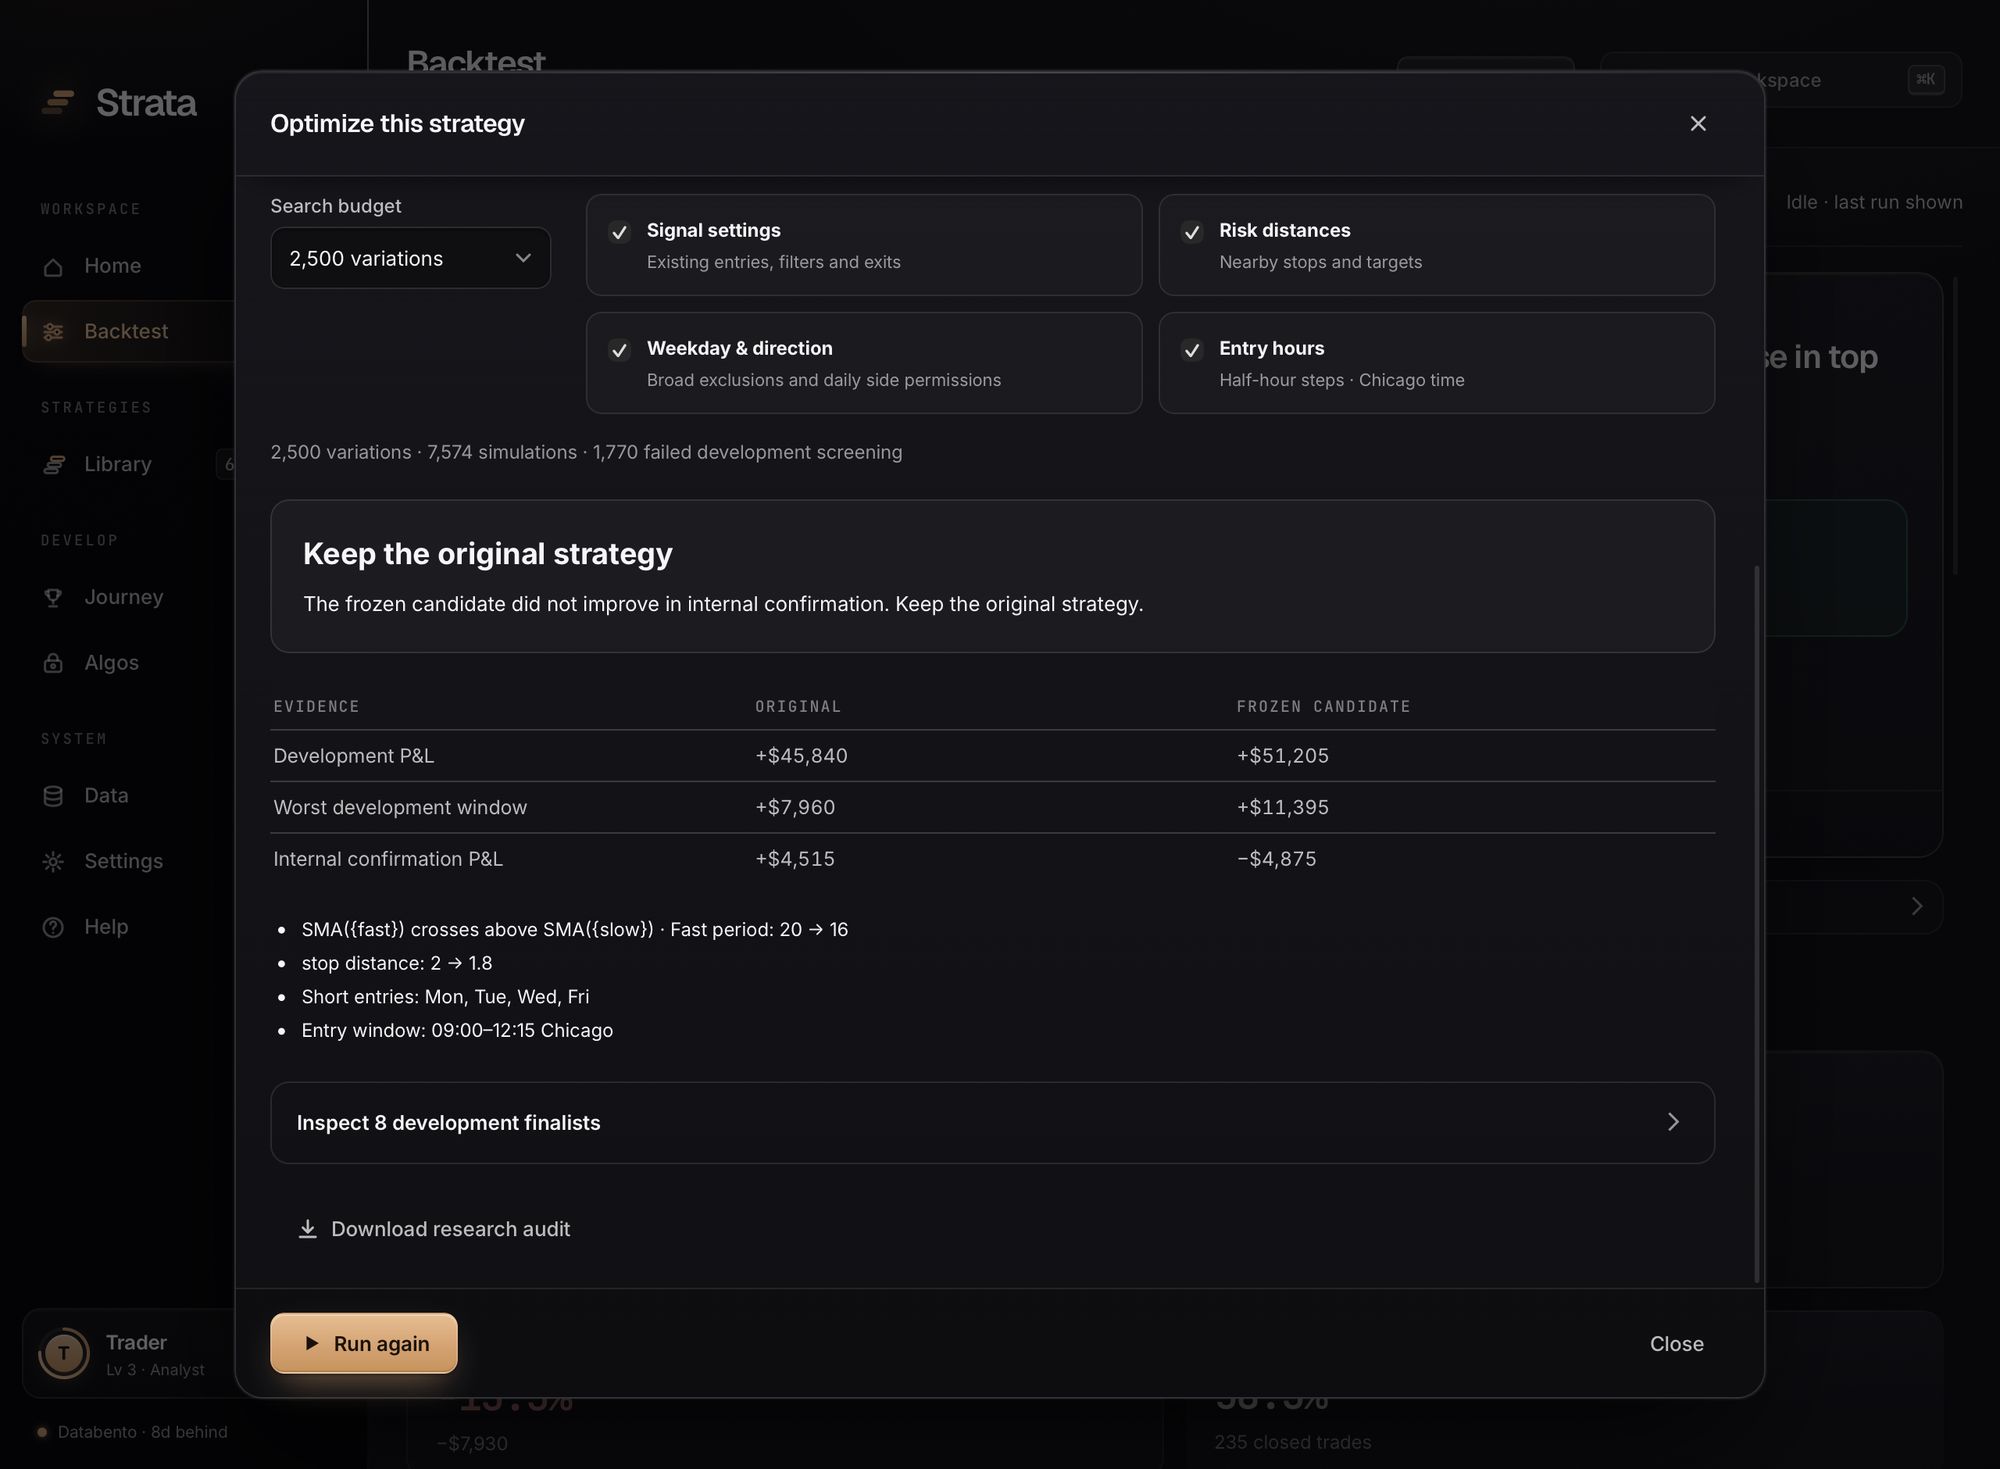Viewport: 2000px width, 1469px height.
Task: Click the +$45,840 original development P&L
Action: [x=801, y=756]
